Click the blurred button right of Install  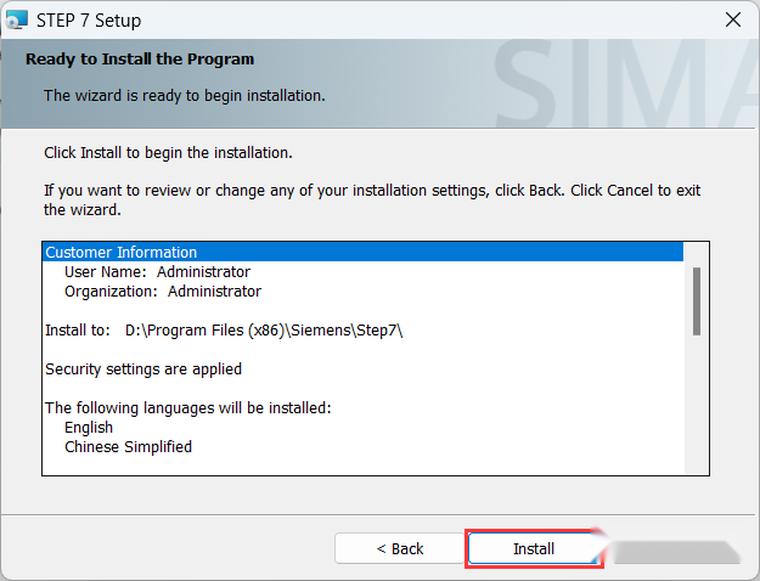click(676, 551)
